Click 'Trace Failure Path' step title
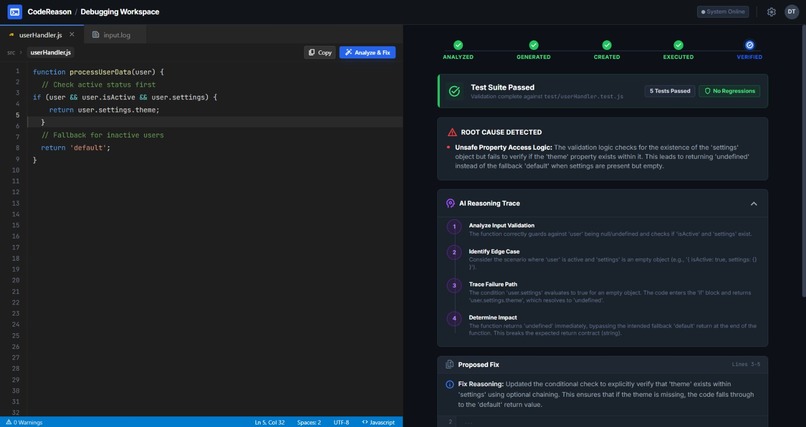 (493, 284)
